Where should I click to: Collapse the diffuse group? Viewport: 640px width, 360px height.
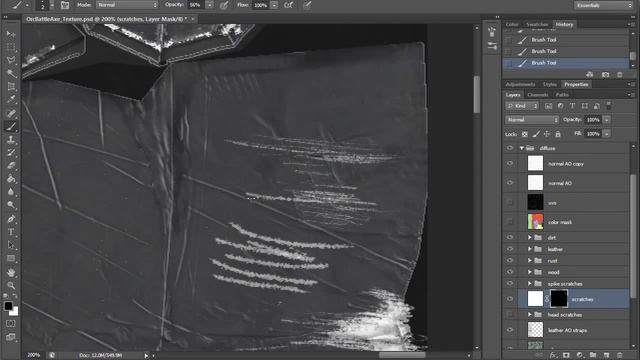click(522, 148)
